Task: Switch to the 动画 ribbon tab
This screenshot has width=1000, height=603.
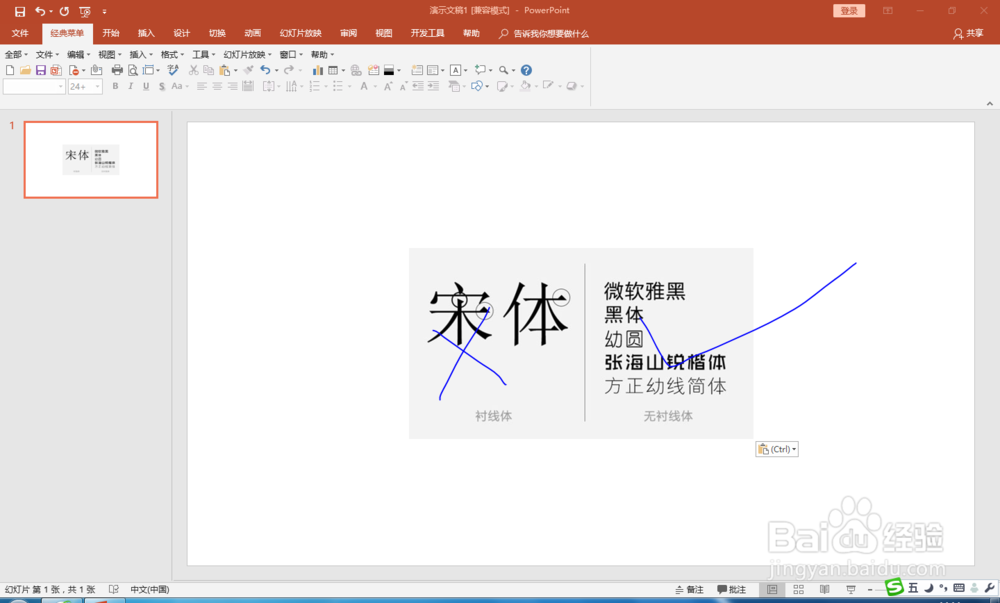Action: pos(253,33)
